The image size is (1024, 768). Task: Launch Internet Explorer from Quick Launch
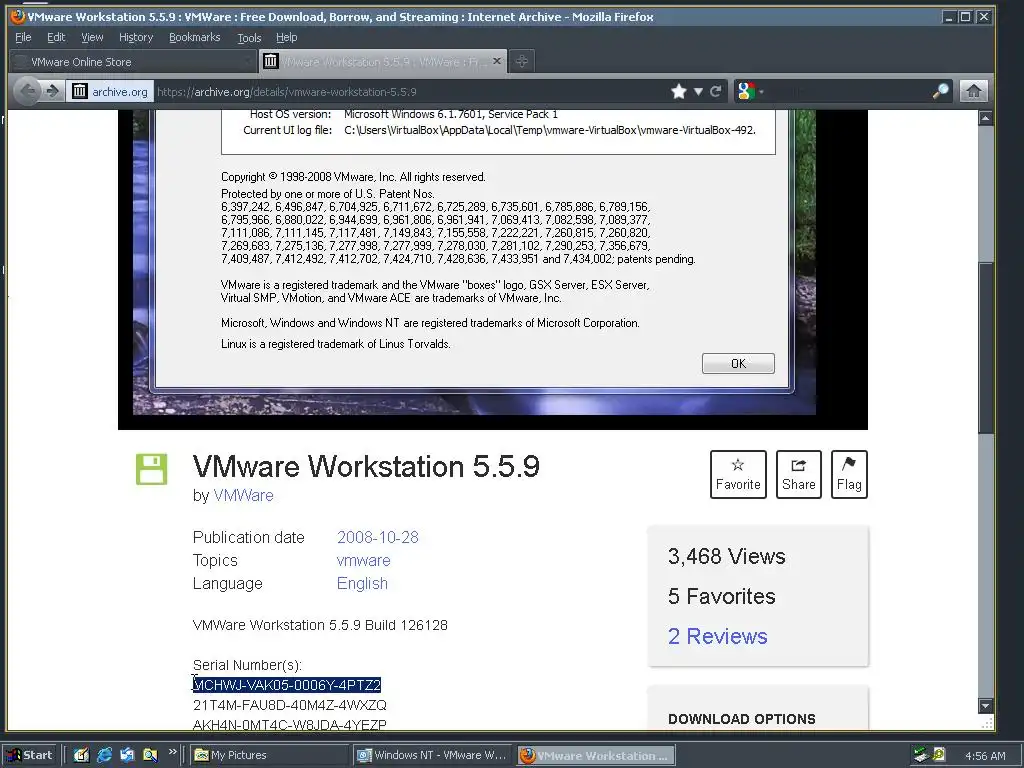click(104, 755)
